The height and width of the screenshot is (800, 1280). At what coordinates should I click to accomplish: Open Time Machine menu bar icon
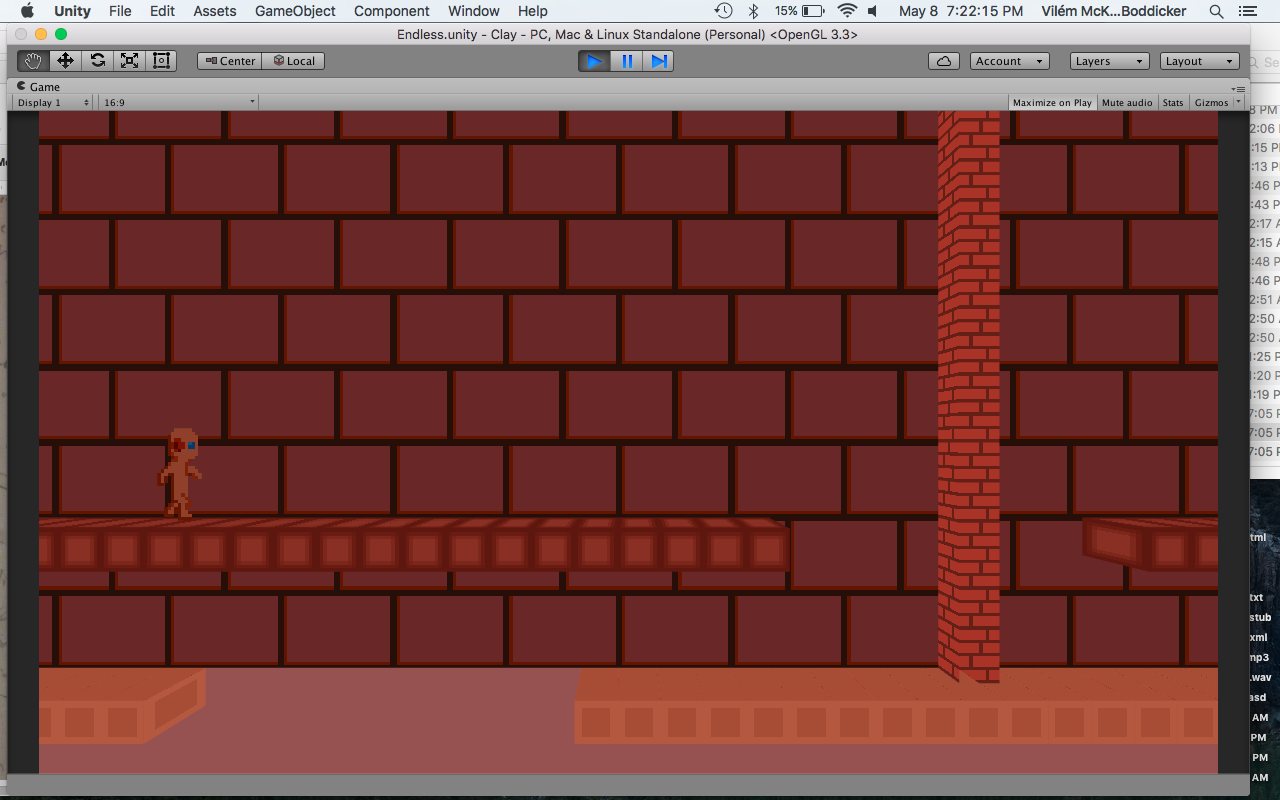(x=724, y=11)
